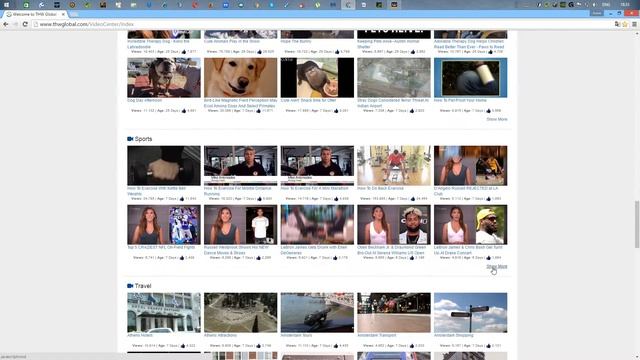Open the Top 5 CRAZIEST NFL On-Field Fights link

[x=161, y=247]
